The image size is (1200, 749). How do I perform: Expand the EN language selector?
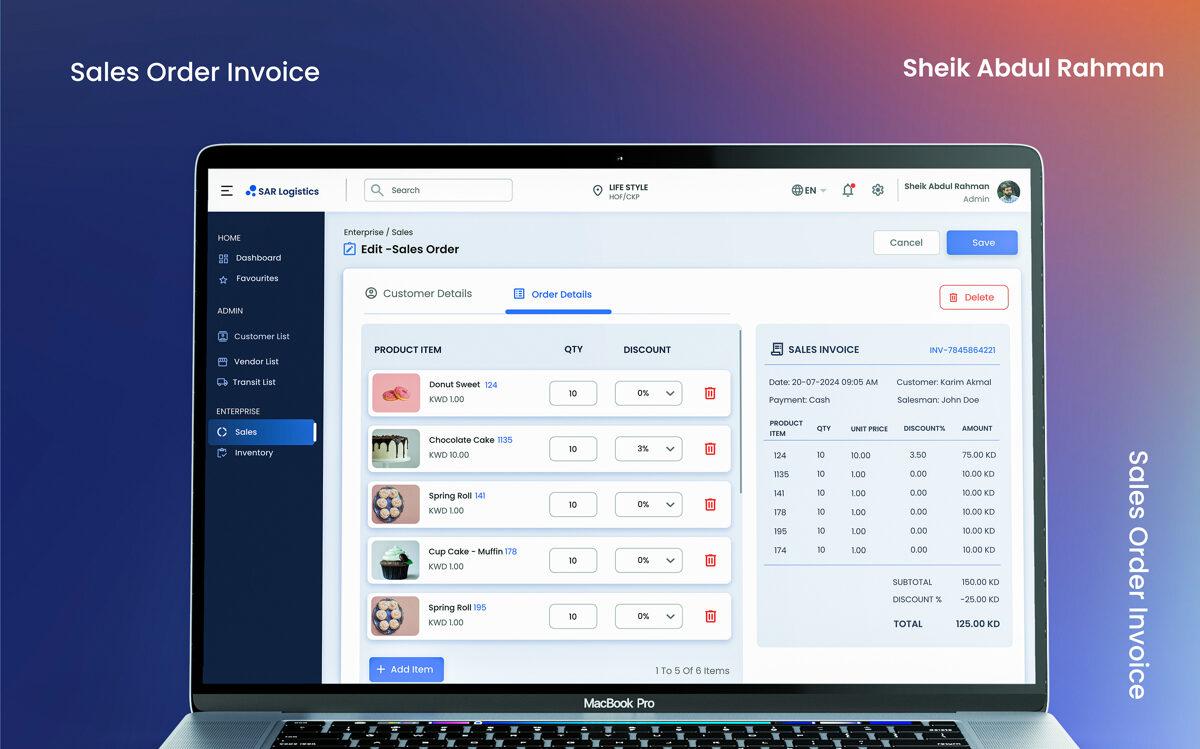(x=808, y=190)
